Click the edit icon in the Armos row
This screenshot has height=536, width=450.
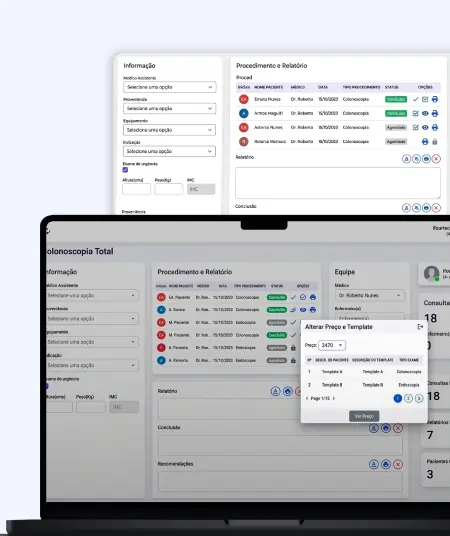[415, 113]
